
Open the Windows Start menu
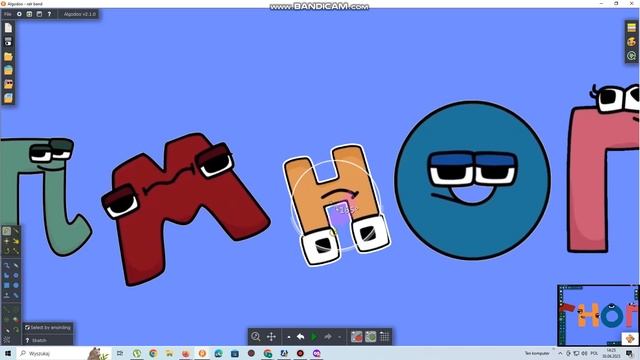tap(8, 353)
